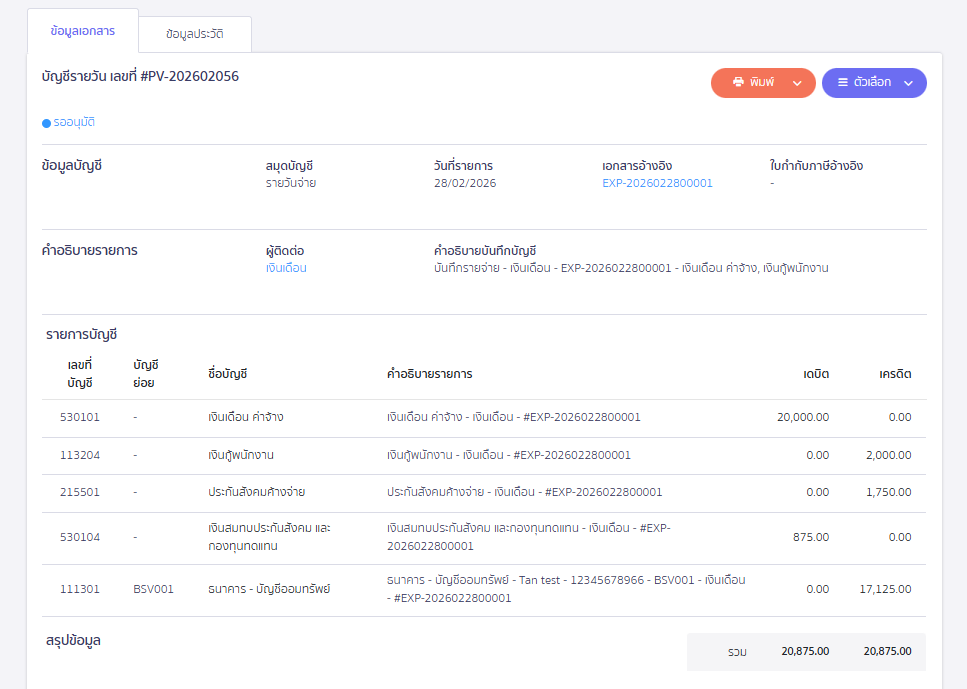Click the list icon on the ตัวเลือก button
This screenshot has width=967, height=689.
coord(842,83)
